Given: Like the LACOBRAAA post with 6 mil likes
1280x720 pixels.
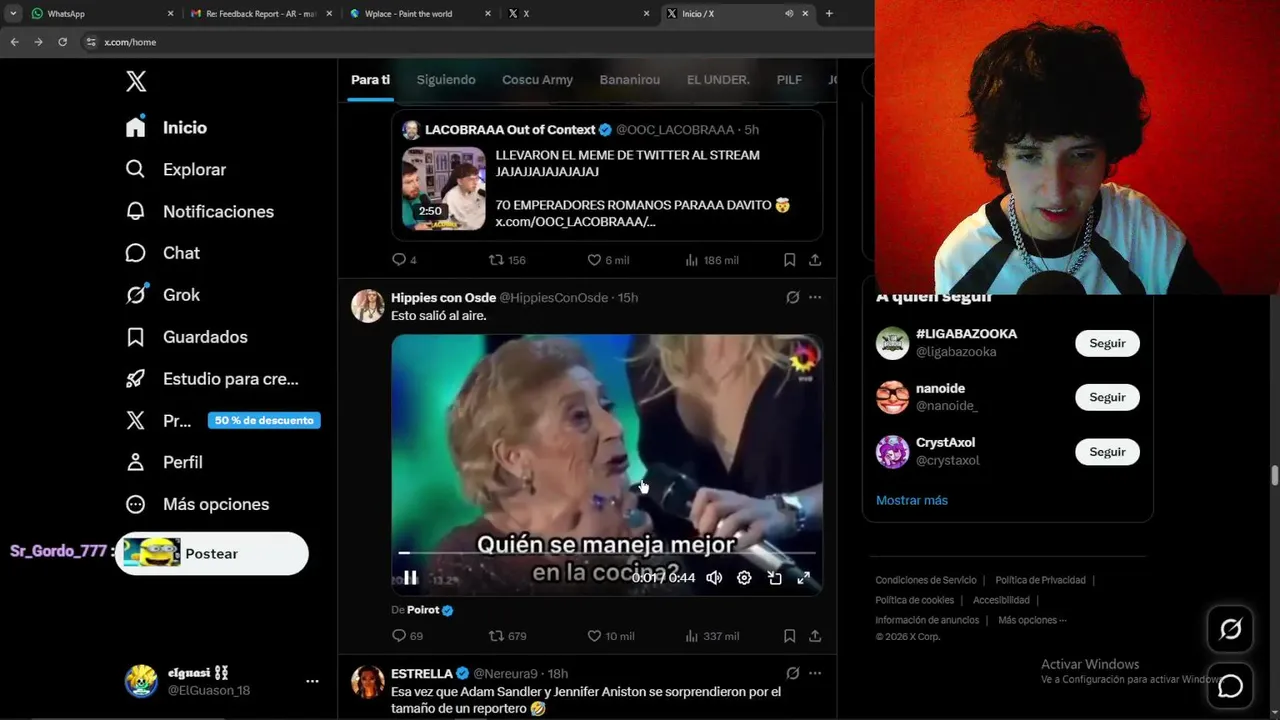Looking at the screenshot, I should [x=608, y=260].
